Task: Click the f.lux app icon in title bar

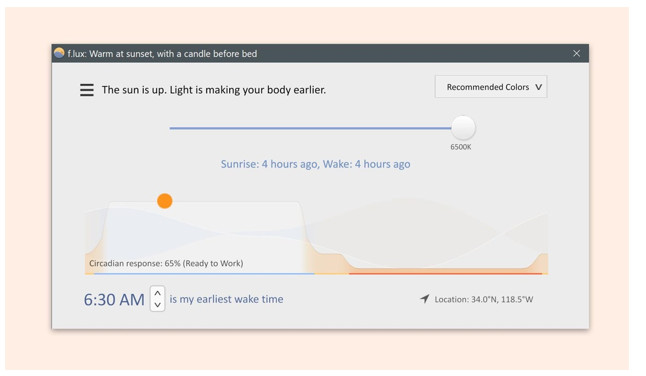Action: click(x=59, y=54)
